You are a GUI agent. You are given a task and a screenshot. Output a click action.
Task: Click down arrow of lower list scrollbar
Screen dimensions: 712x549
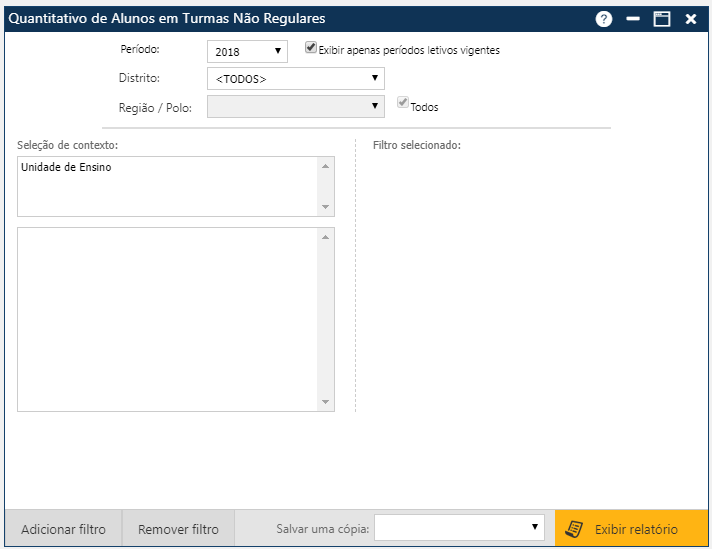click(x=325, y=402)
